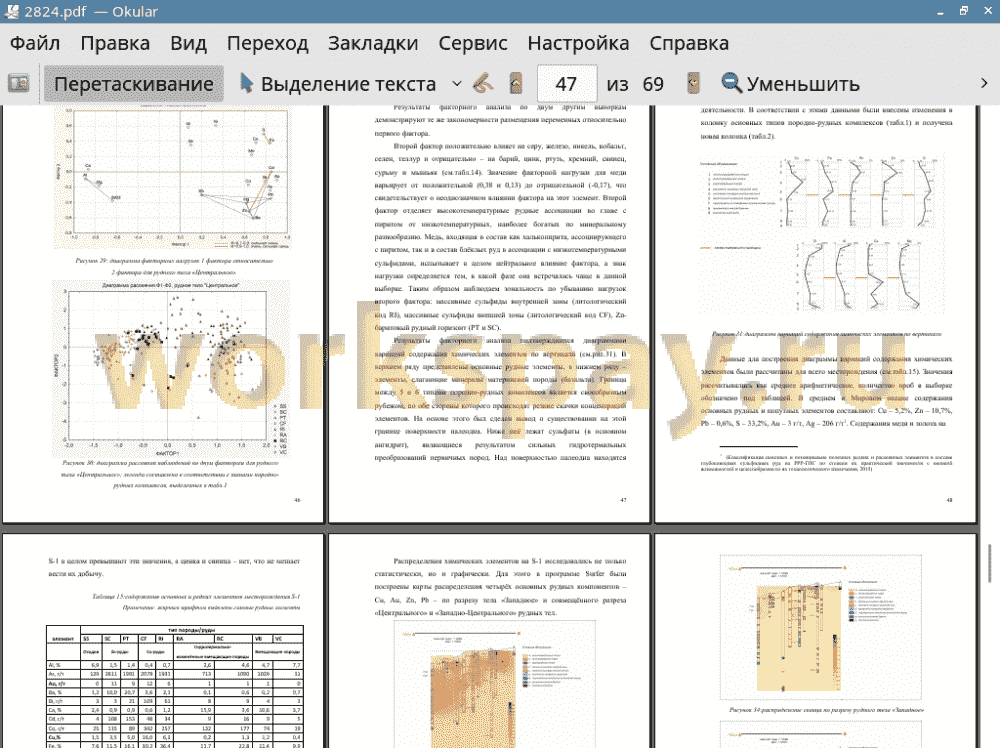Click page 47 text page
Image resolution: width=1000 pixels, height=748 pixels.
click(489, 314)
